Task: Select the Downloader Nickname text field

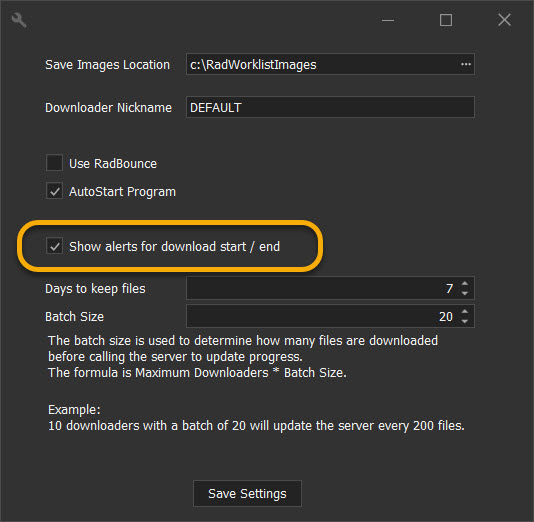Action: click(330, 107)
